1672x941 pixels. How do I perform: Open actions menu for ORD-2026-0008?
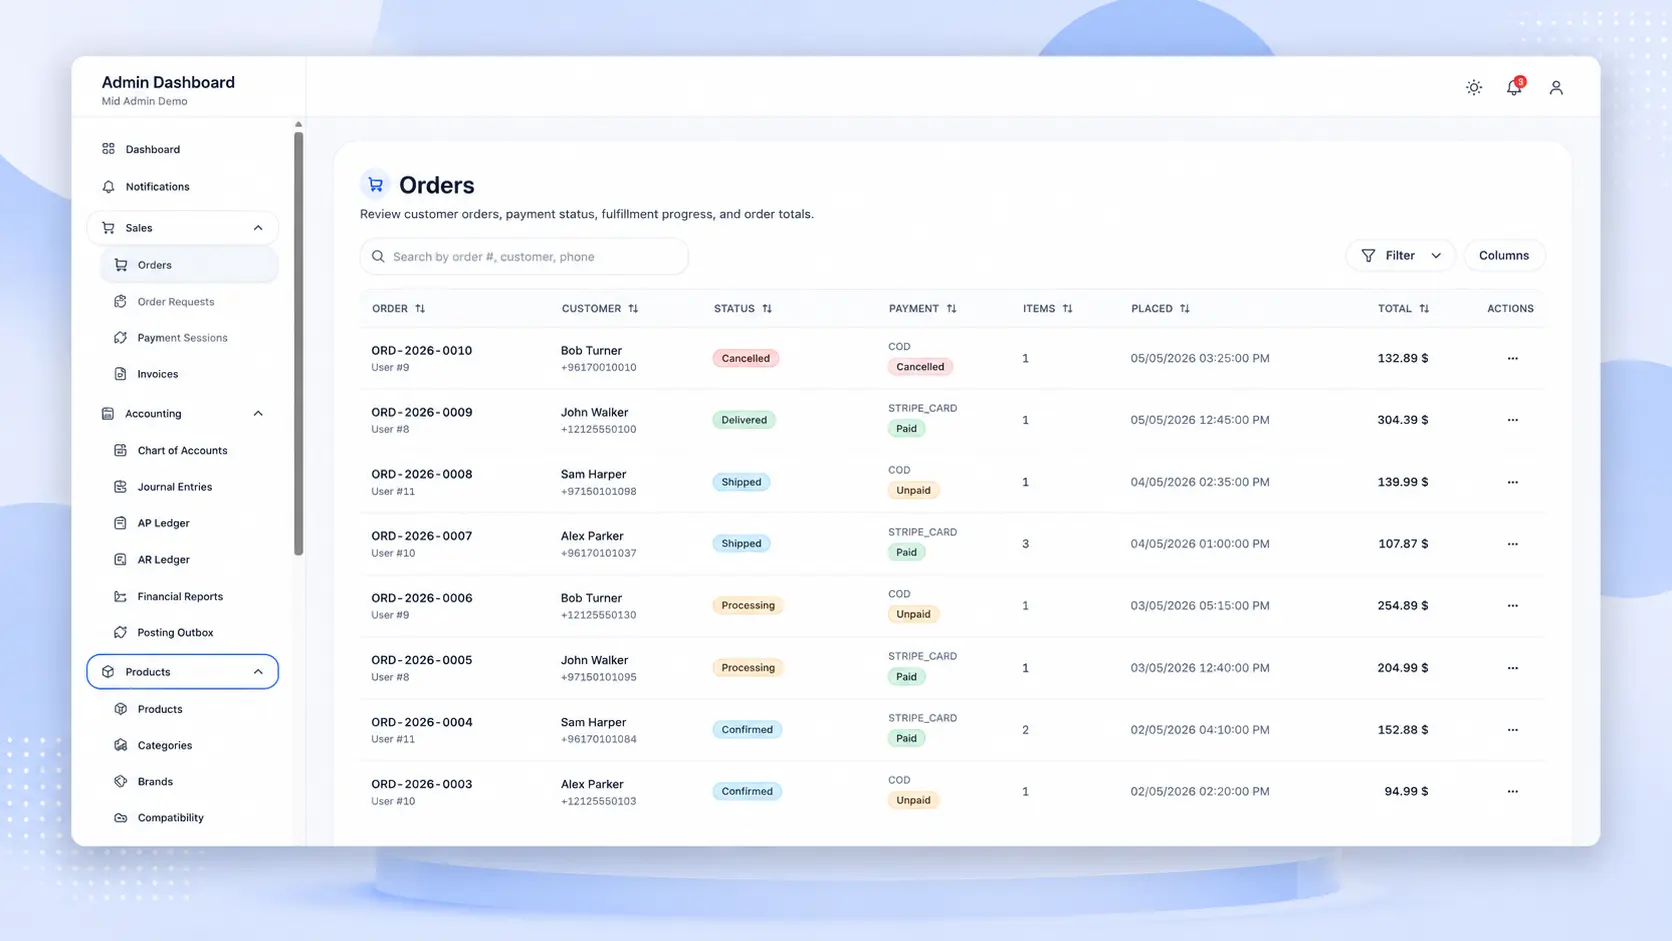[1512, 482]
